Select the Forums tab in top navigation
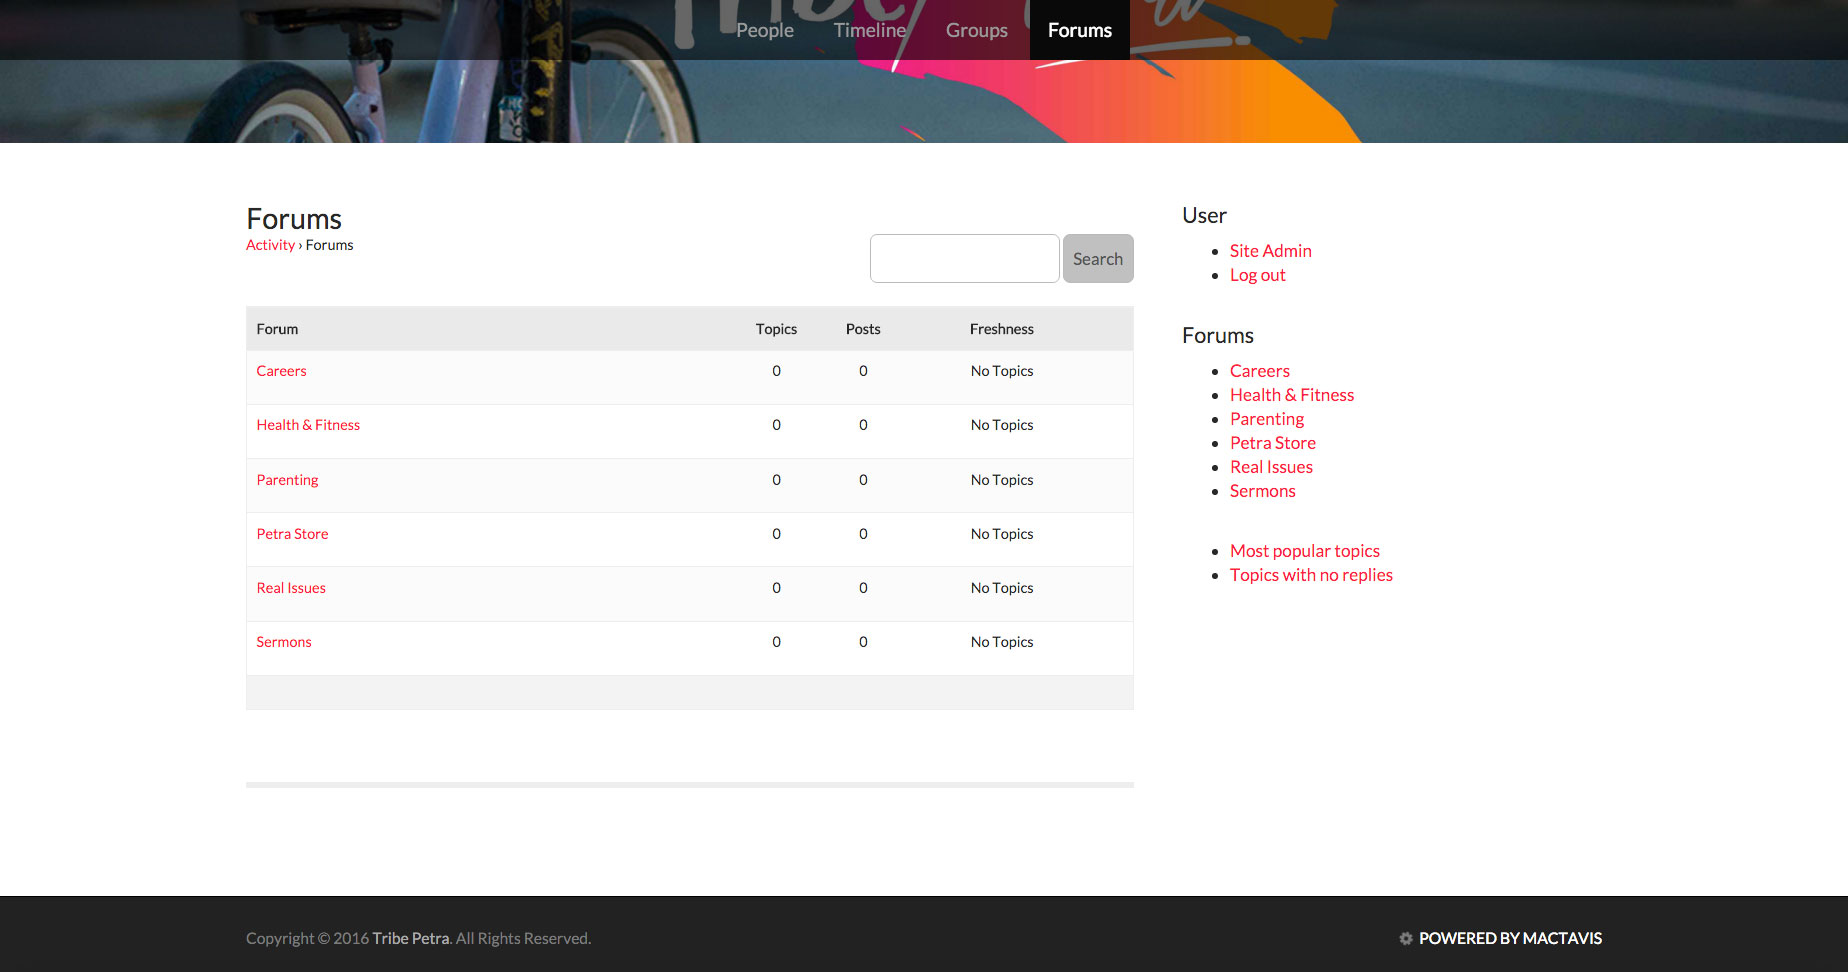The height and width of the screenshot is (972, 1848). pyautogui.click(x=1079, y=30)
